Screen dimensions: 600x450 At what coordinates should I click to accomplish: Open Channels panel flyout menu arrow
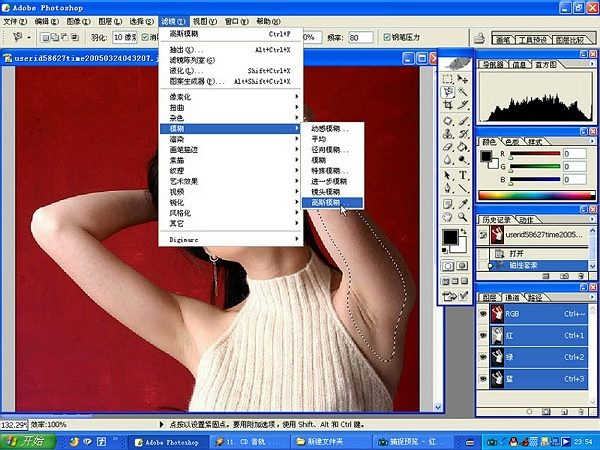(x=592, y=297)
